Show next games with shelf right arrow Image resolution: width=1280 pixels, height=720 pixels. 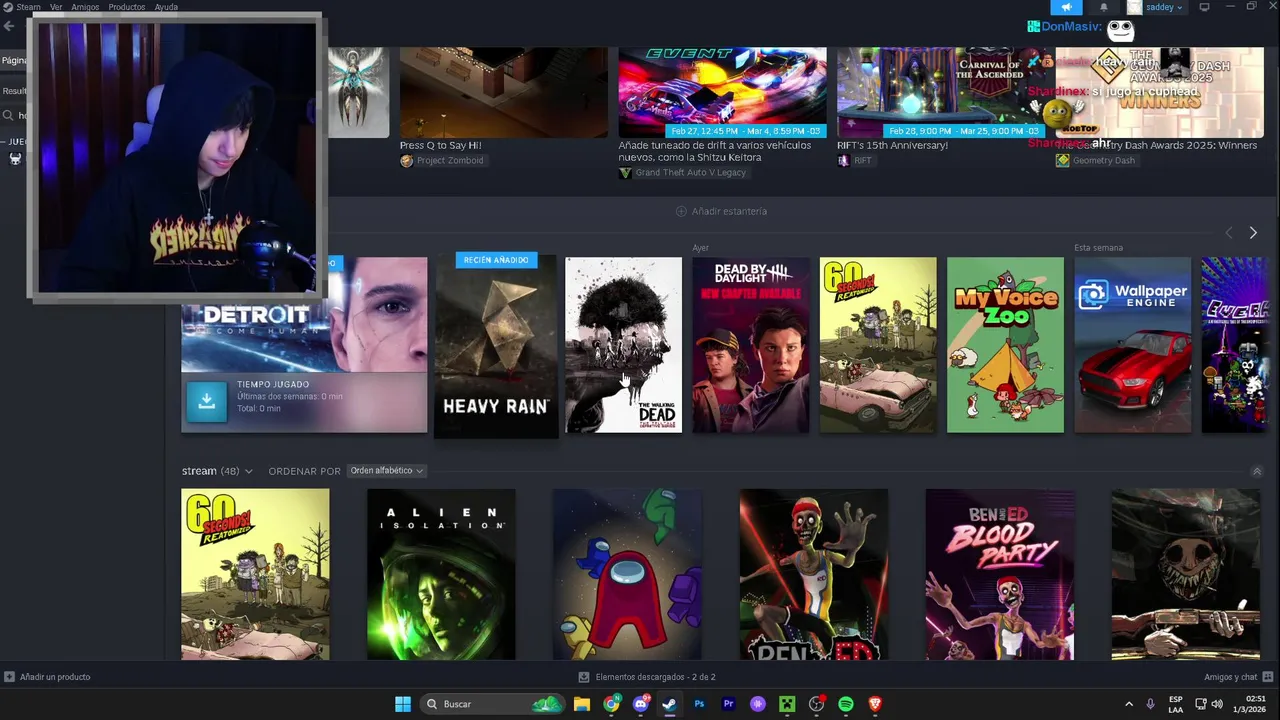[x=1253, y=232]
